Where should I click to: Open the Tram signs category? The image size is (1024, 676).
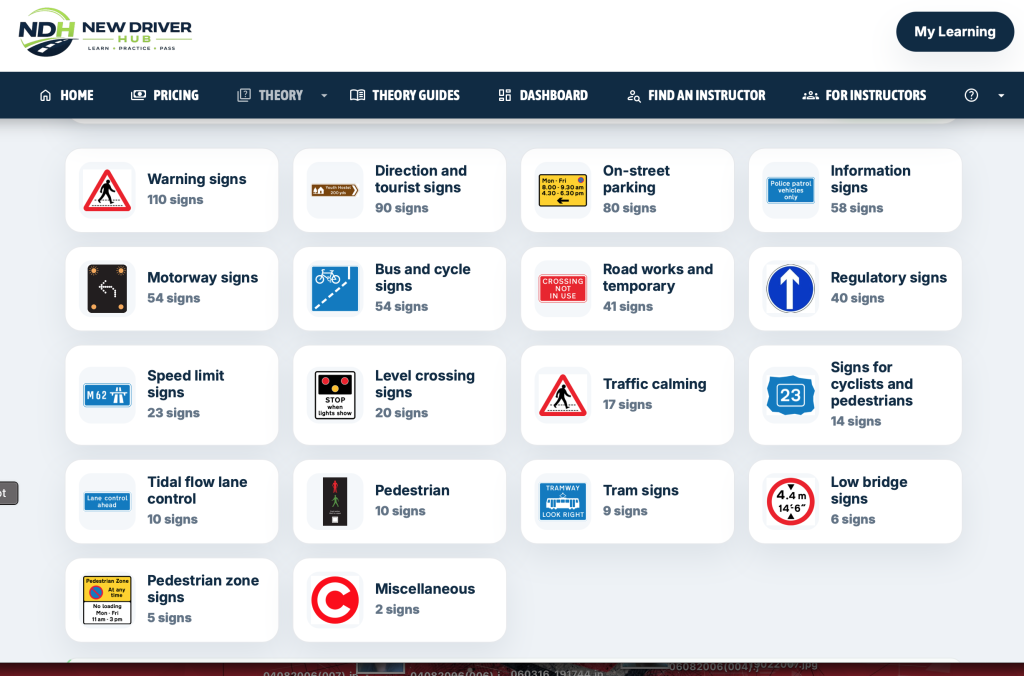(x=628, y=502)
